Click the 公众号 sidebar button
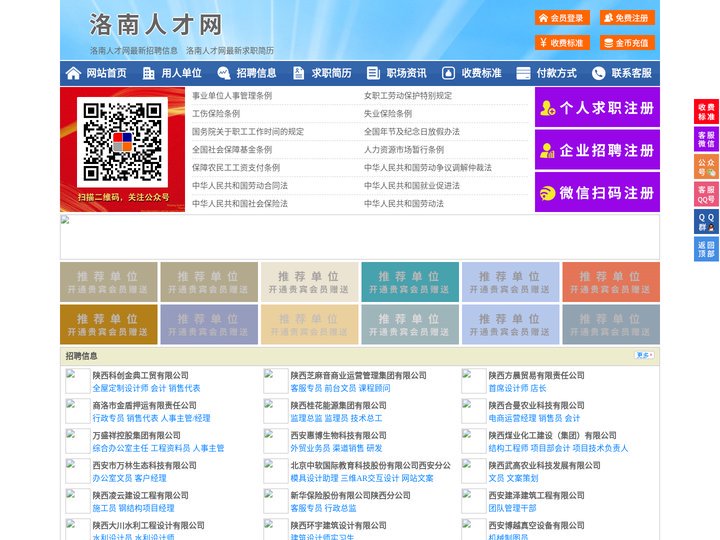 pos(706,167)
